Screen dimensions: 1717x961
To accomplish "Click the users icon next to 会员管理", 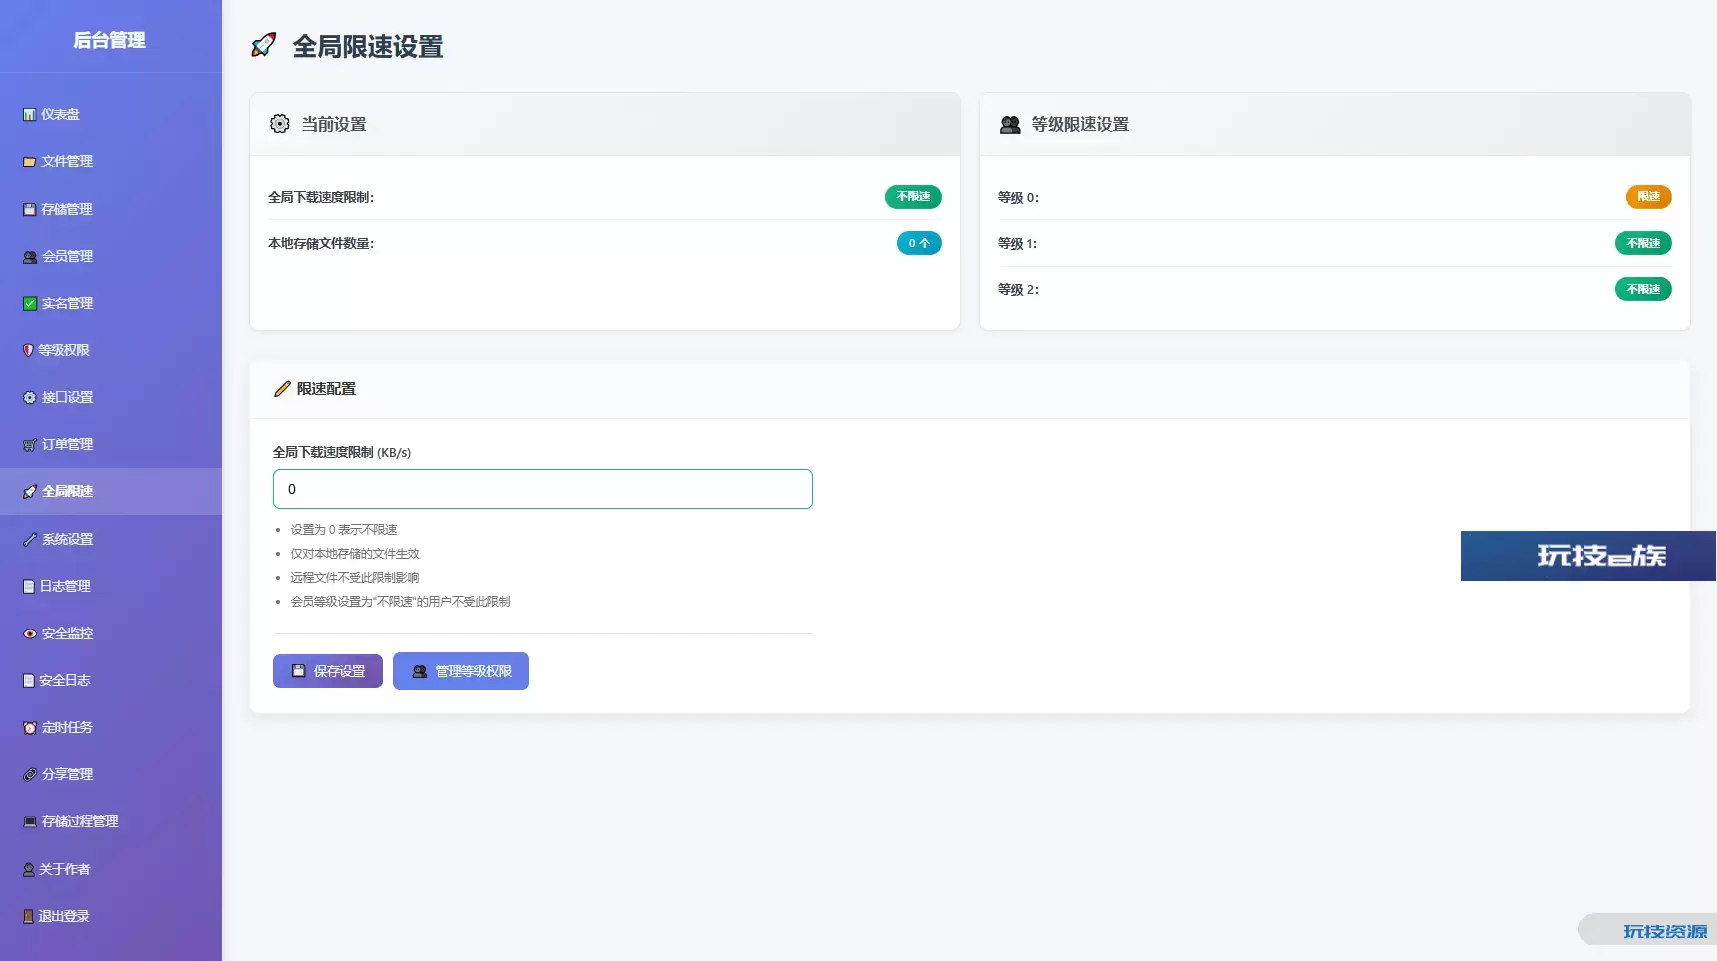I will pos(30,257).
